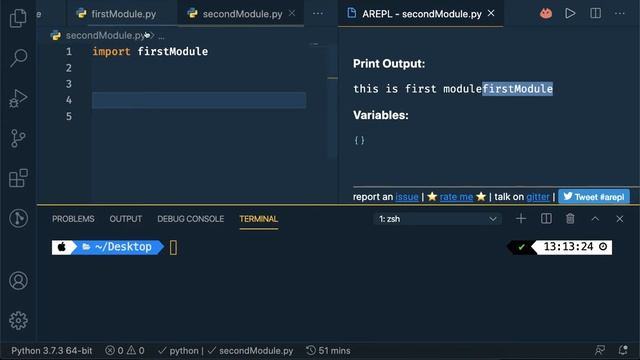Open the Accounts menu icon
This screenshot has width=640, height=360.
coord(18,281)
